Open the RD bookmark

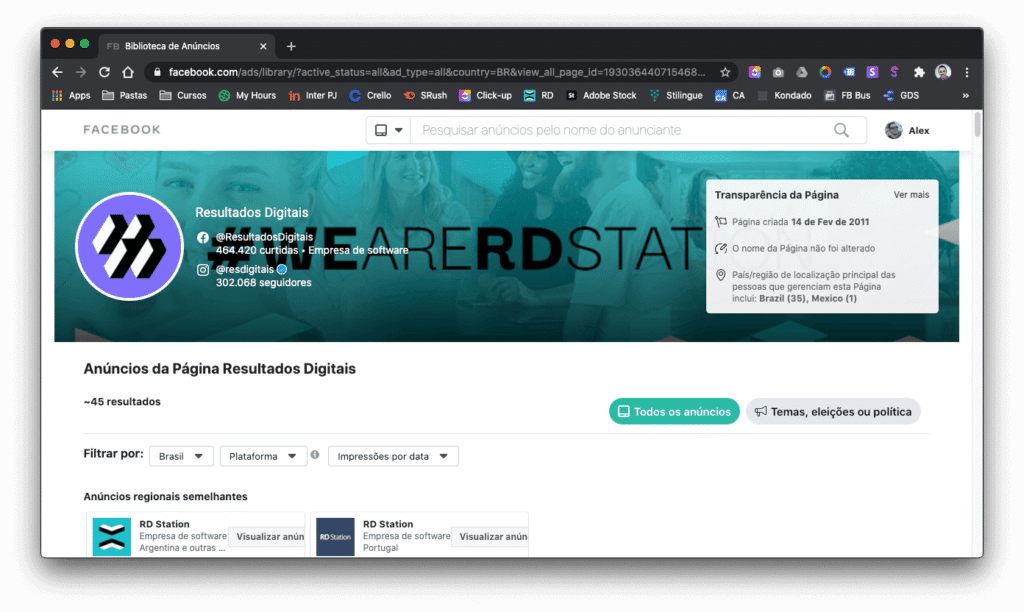[x=539, y=95]
